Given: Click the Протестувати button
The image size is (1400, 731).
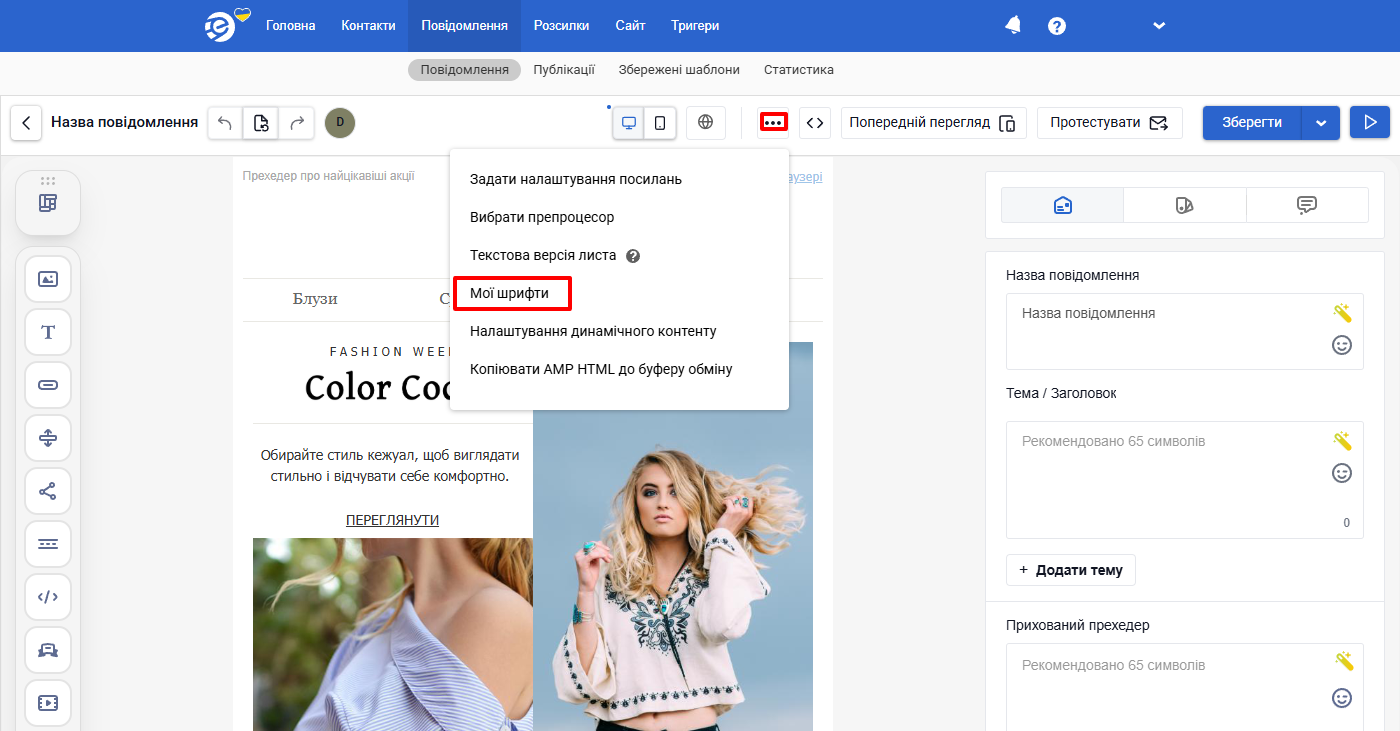Looking at the screenshot, I should tap(1110, 123).
